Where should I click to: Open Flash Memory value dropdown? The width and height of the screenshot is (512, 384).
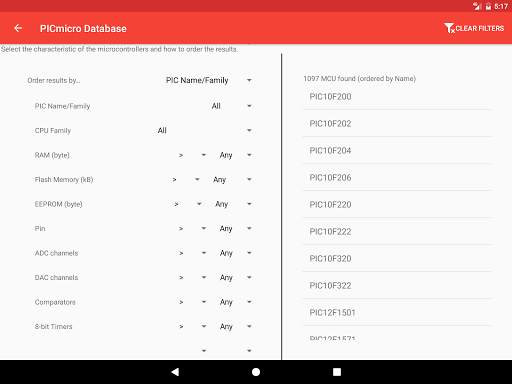(x=232, y=180)
